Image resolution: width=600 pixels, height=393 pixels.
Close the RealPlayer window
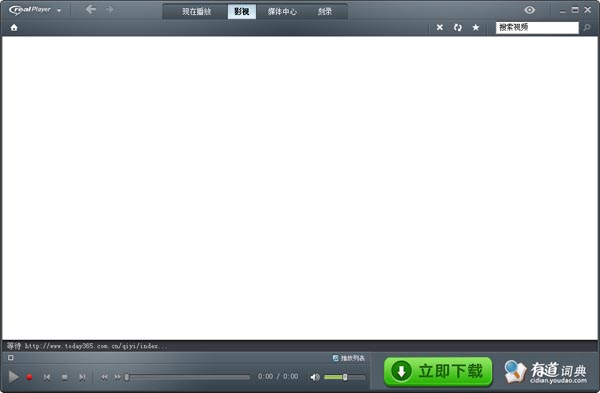(x=588, y=10)
